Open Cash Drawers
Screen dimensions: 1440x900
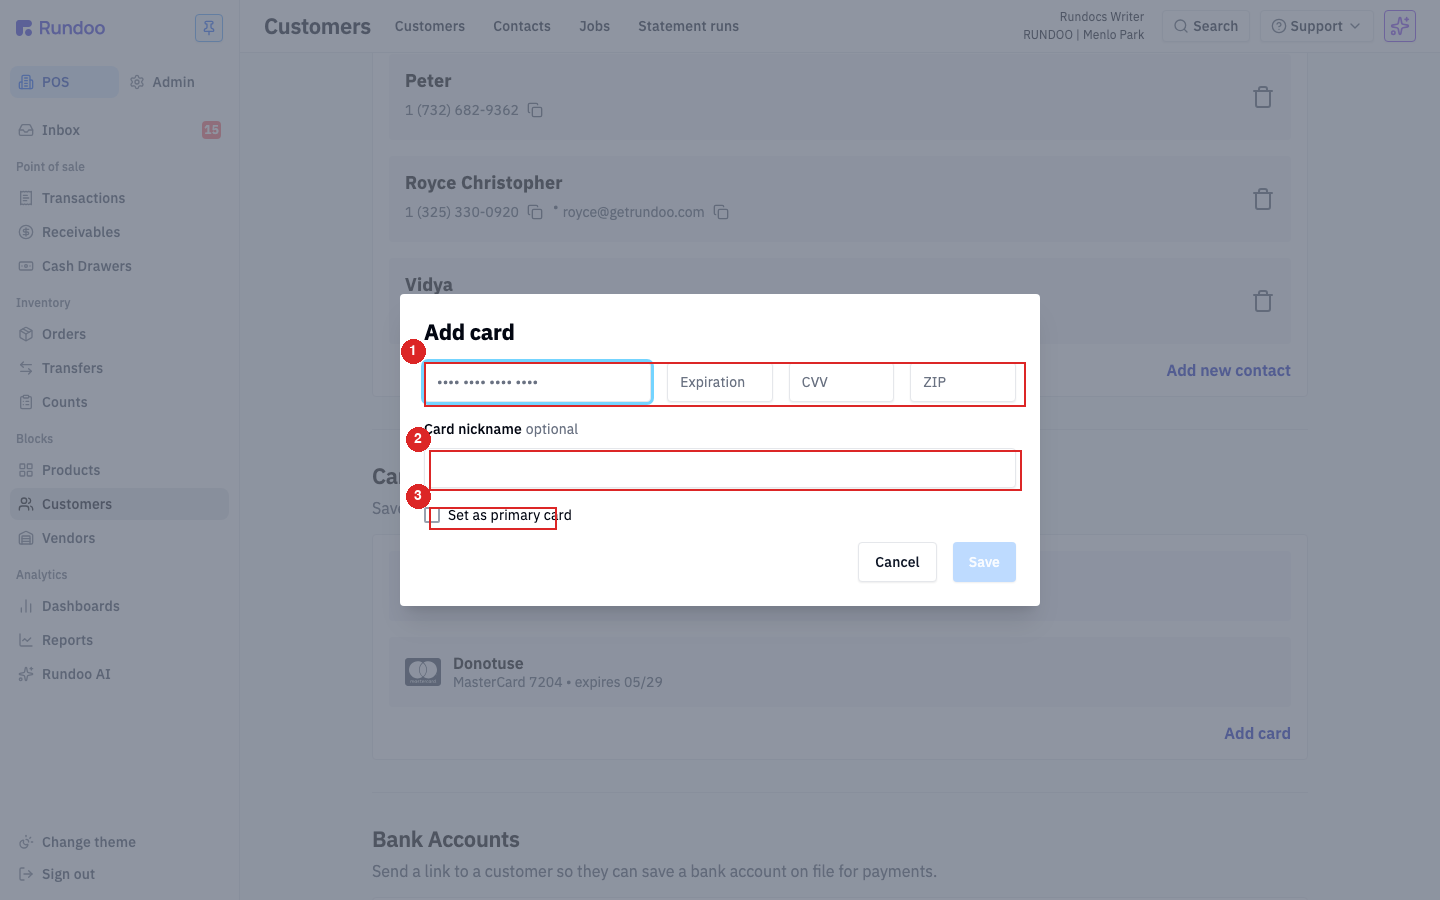(119, 266)
